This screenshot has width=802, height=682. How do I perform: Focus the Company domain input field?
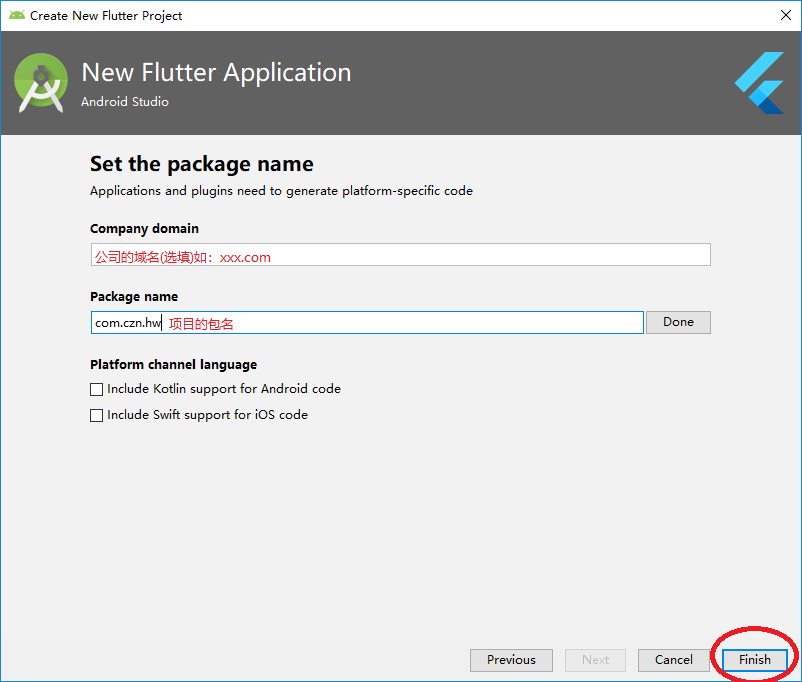coord(400,255)
